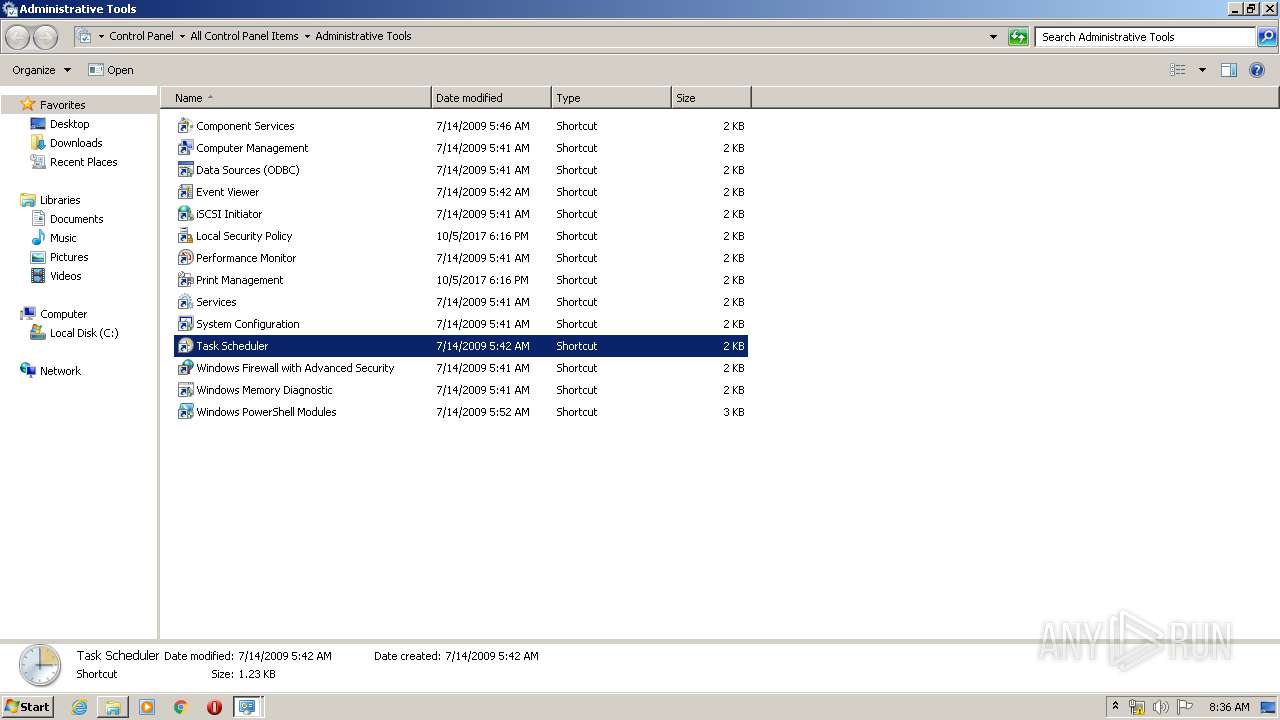The image size is (1280, 720).
Task: Select the Windows PowerShell Modules icon
Action: pyautogui.click(x=185, y=412)
